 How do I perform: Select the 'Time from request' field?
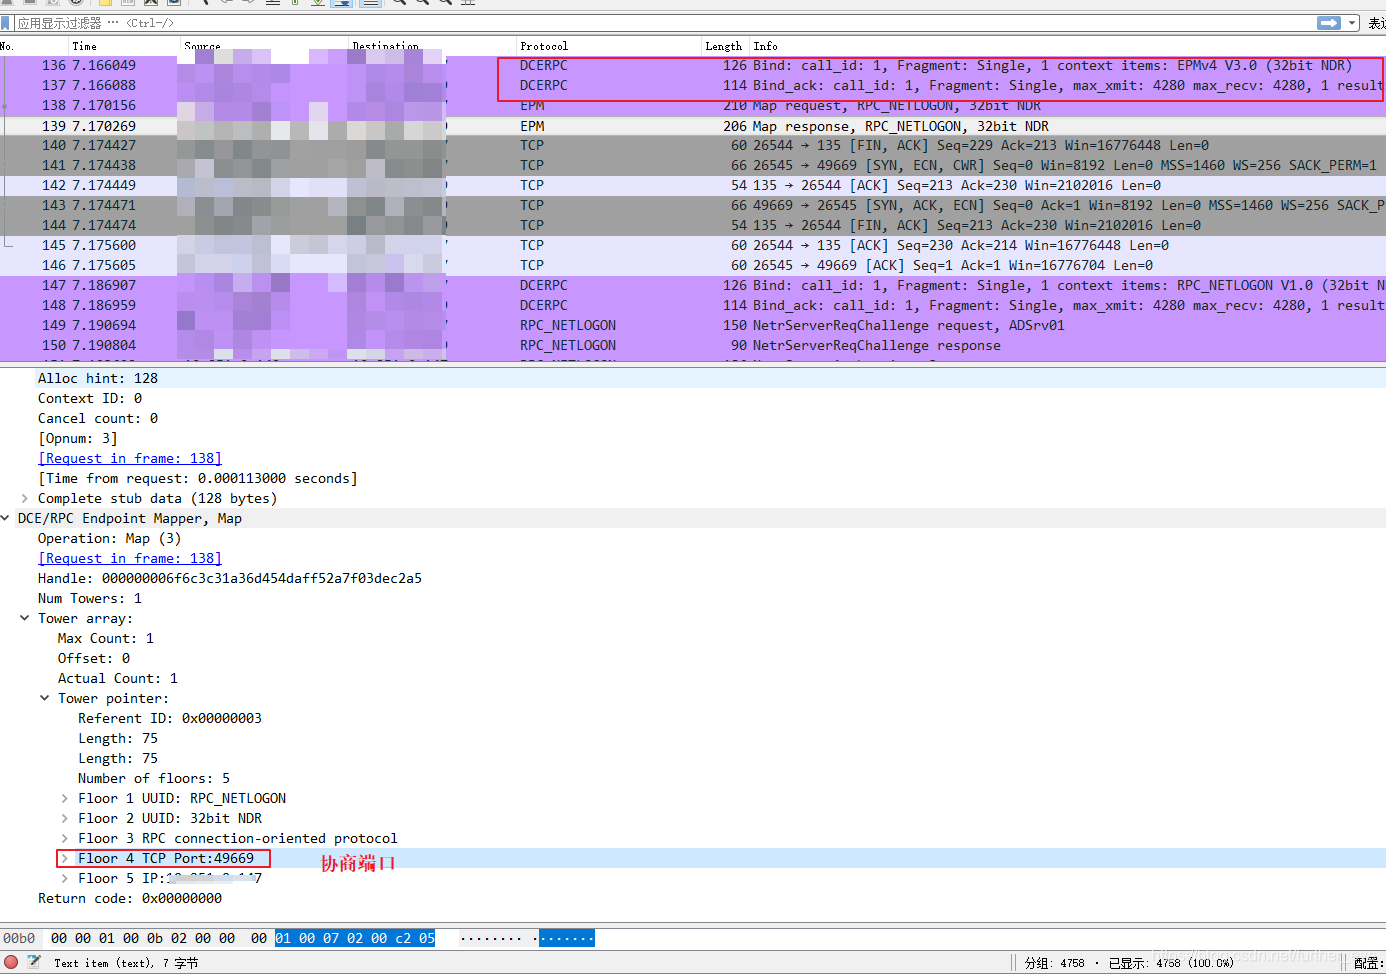pos(198,478)
